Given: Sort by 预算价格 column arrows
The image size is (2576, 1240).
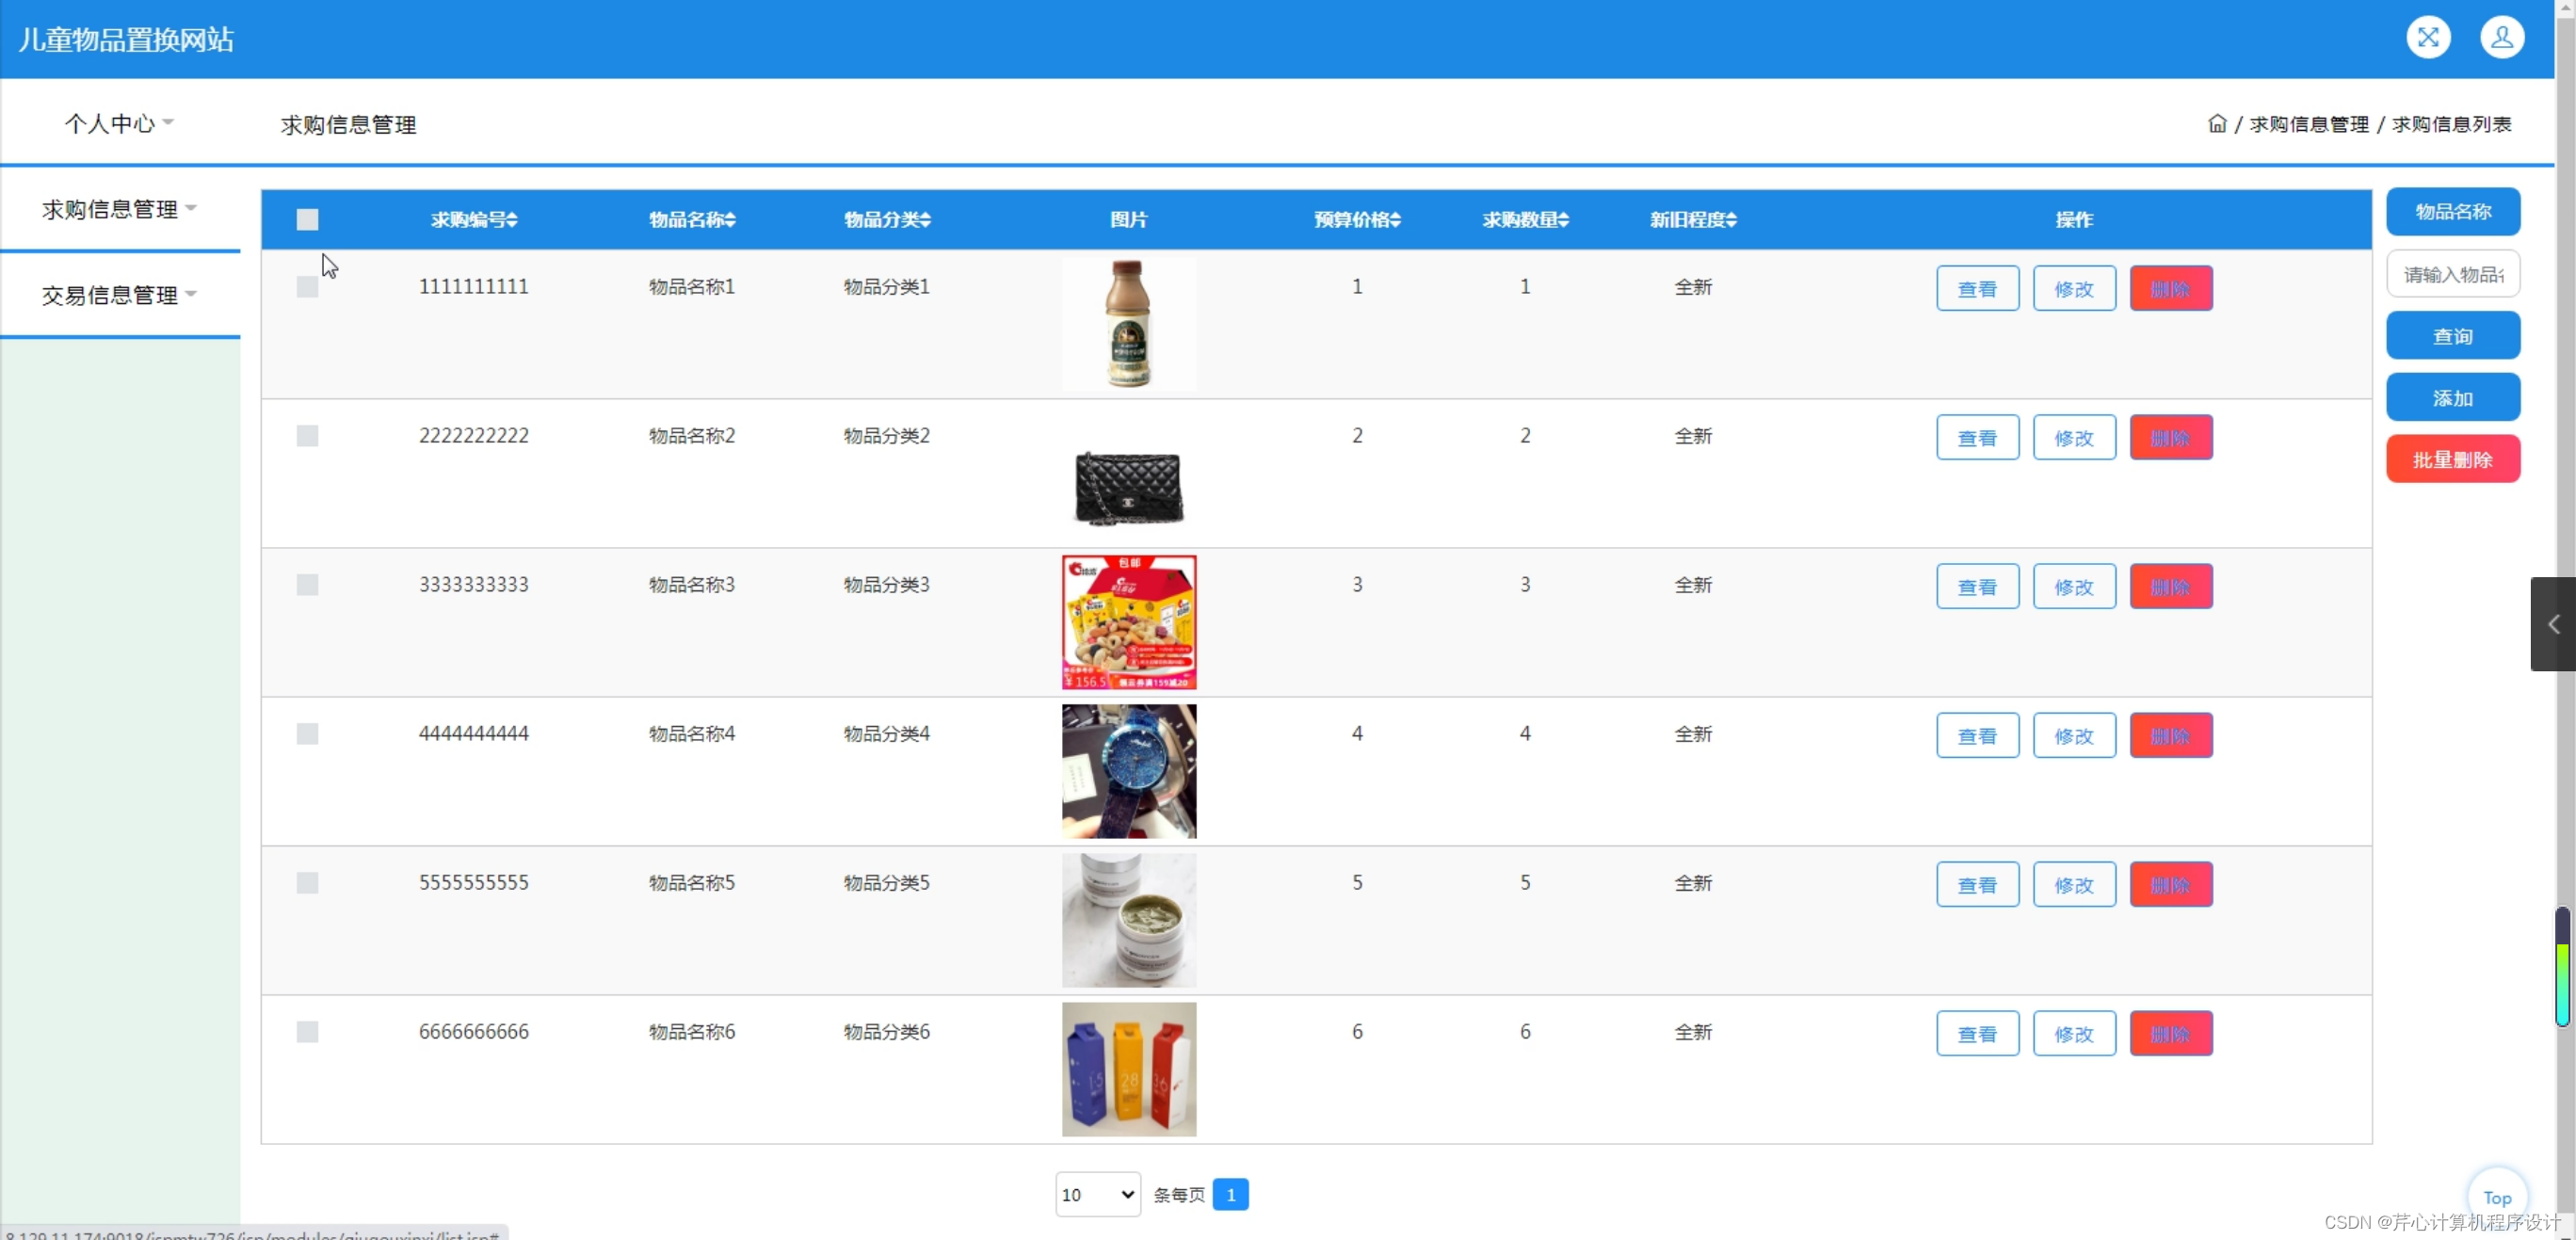Looking at the screenshot, I should [1396, 220].
